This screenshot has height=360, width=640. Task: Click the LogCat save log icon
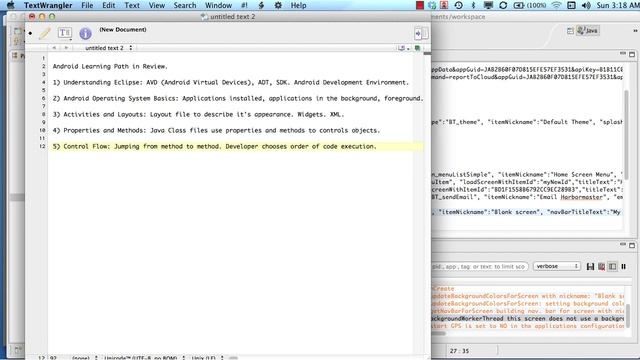tap(590, 267)
